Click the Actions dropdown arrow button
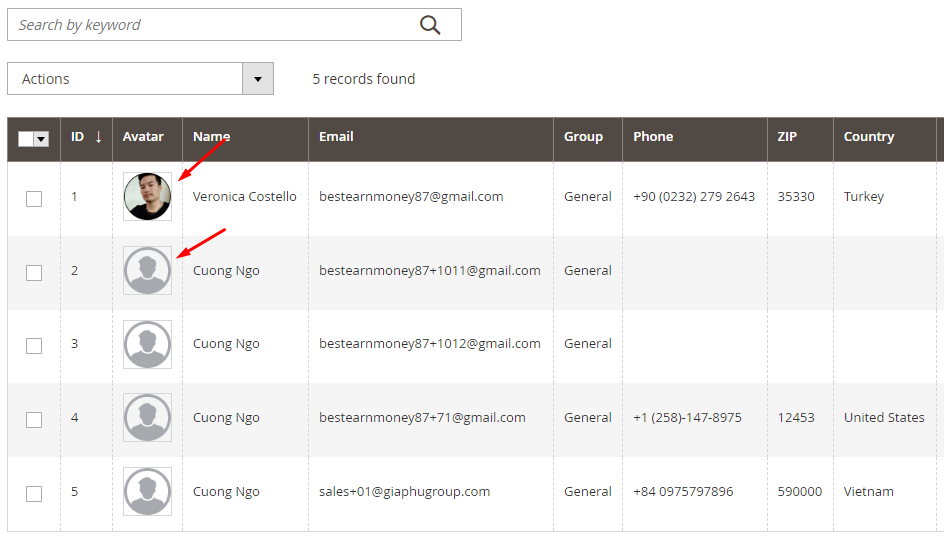The width and height of the screenshot is (944, 558). (258, 79)
